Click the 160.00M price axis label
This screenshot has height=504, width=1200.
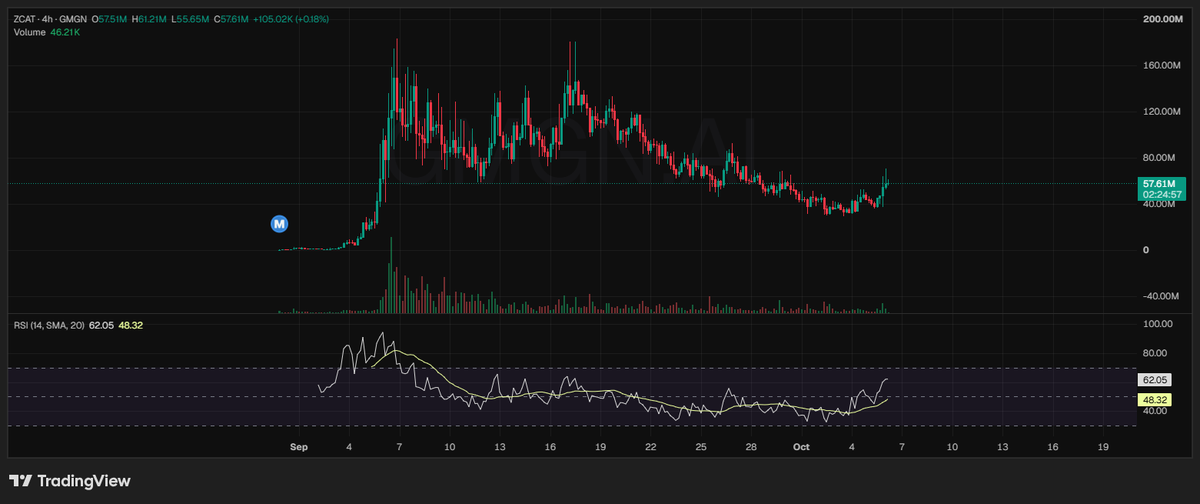click(1164, 66)
